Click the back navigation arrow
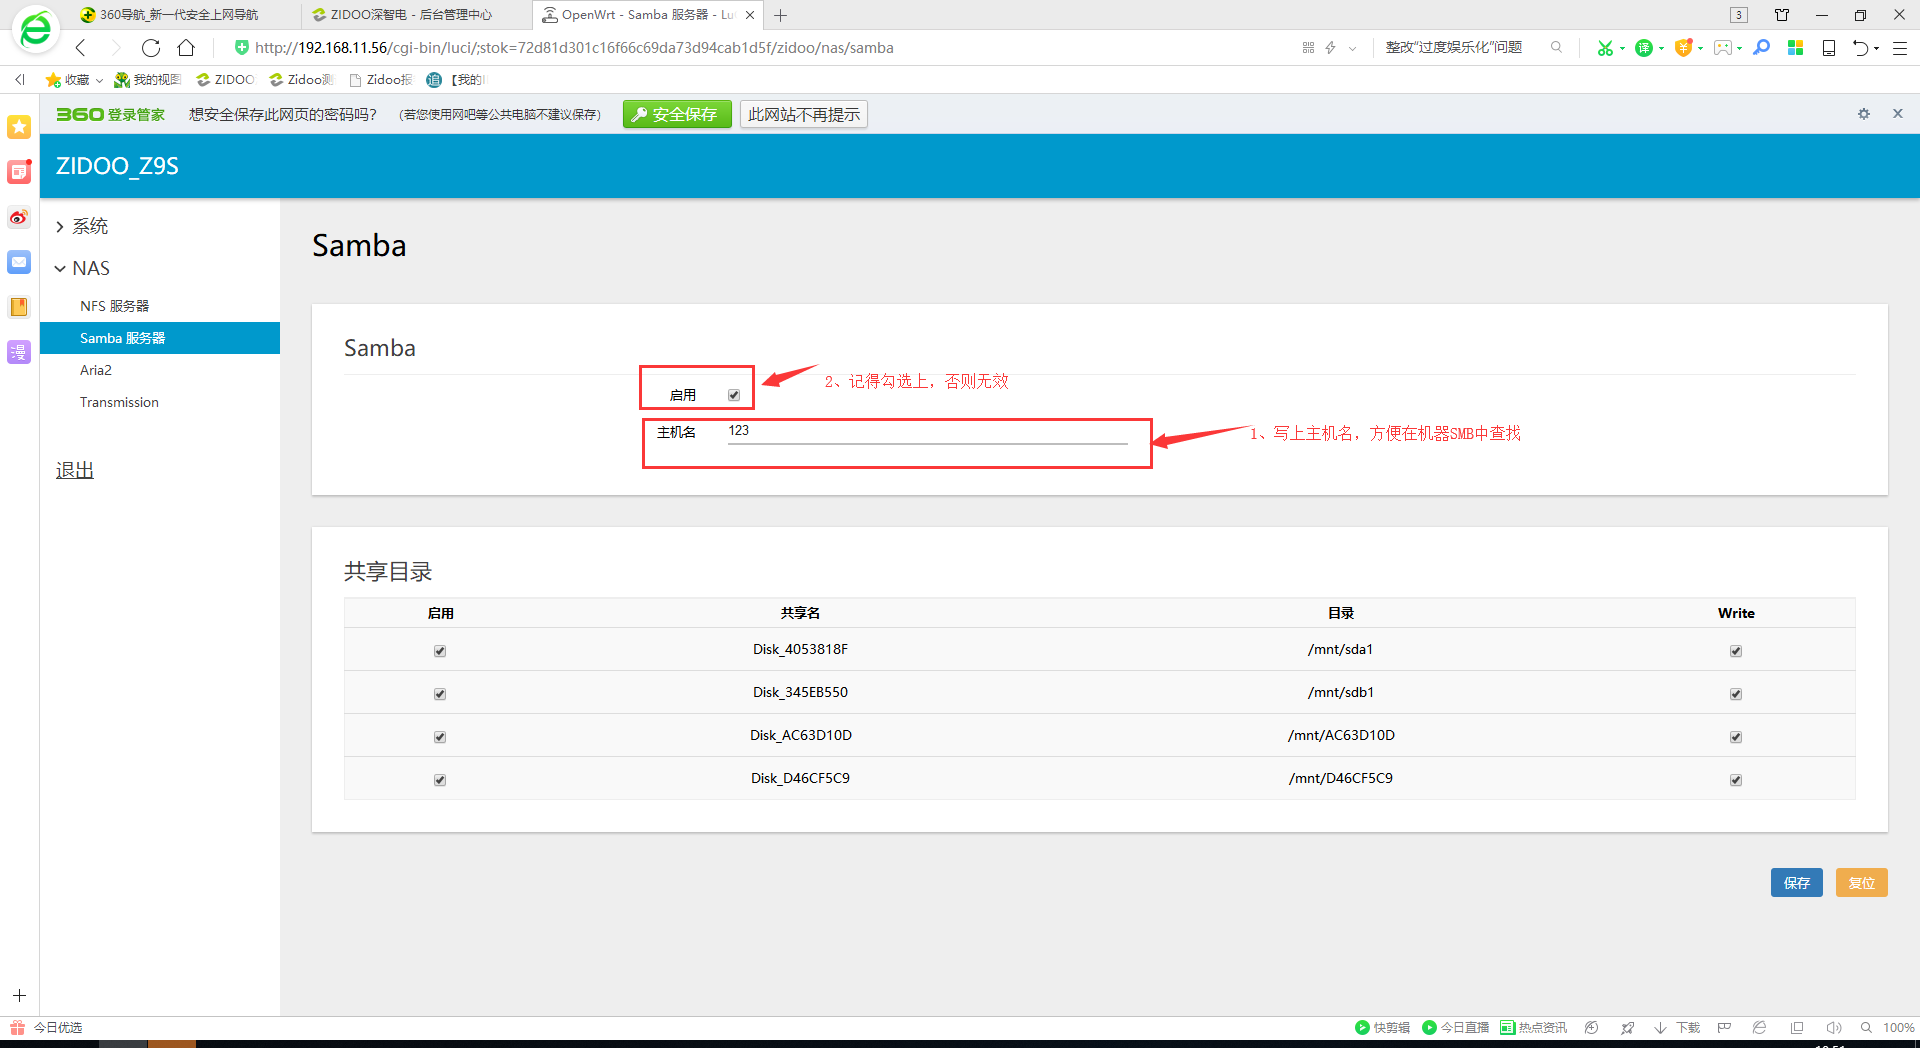Viewport: 1920px width, 1048px height. [x=81, y=48]
